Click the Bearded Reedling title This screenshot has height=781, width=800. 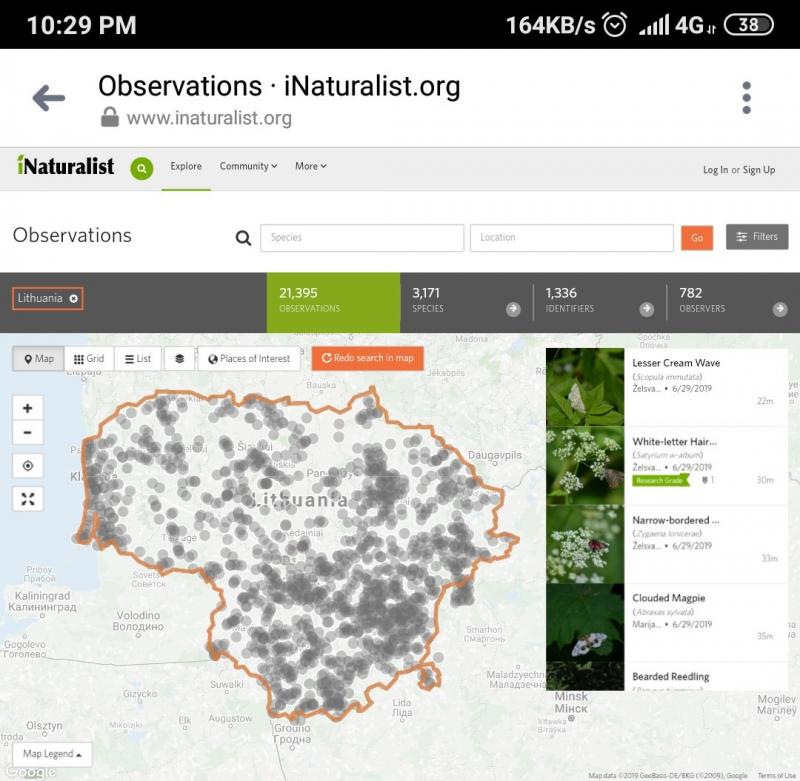(x=670, y=676)
